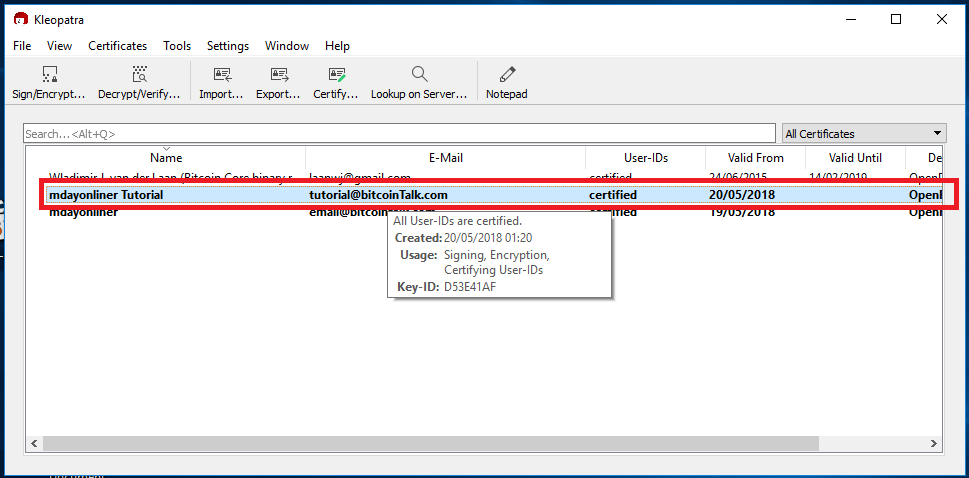Screen dimensions: 969x478
Task: Open the View menu
Action: coord(59,46)
